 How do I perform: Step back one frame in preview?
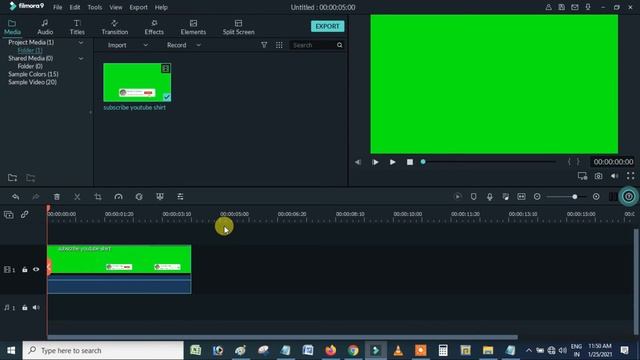pos(358,162)
